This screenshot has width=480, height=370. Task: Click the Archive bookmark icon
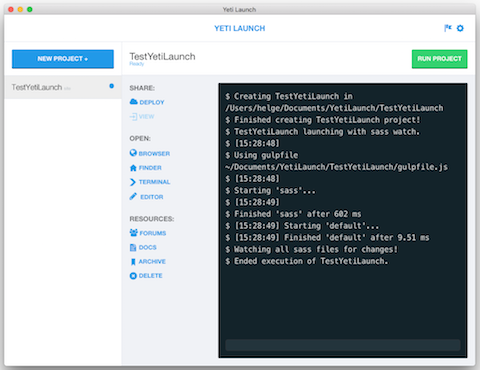[x=133, y=262]
